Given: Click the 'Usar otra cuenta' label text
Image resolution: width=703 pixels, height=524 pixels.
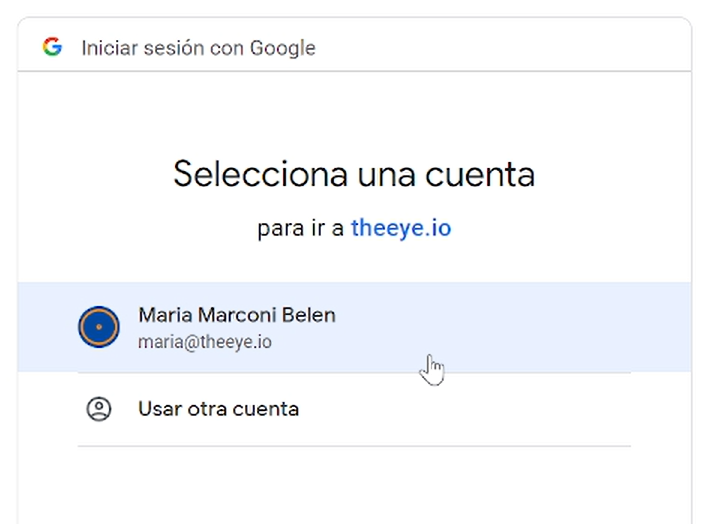Looking at the screenshot, I should point(218,409).
